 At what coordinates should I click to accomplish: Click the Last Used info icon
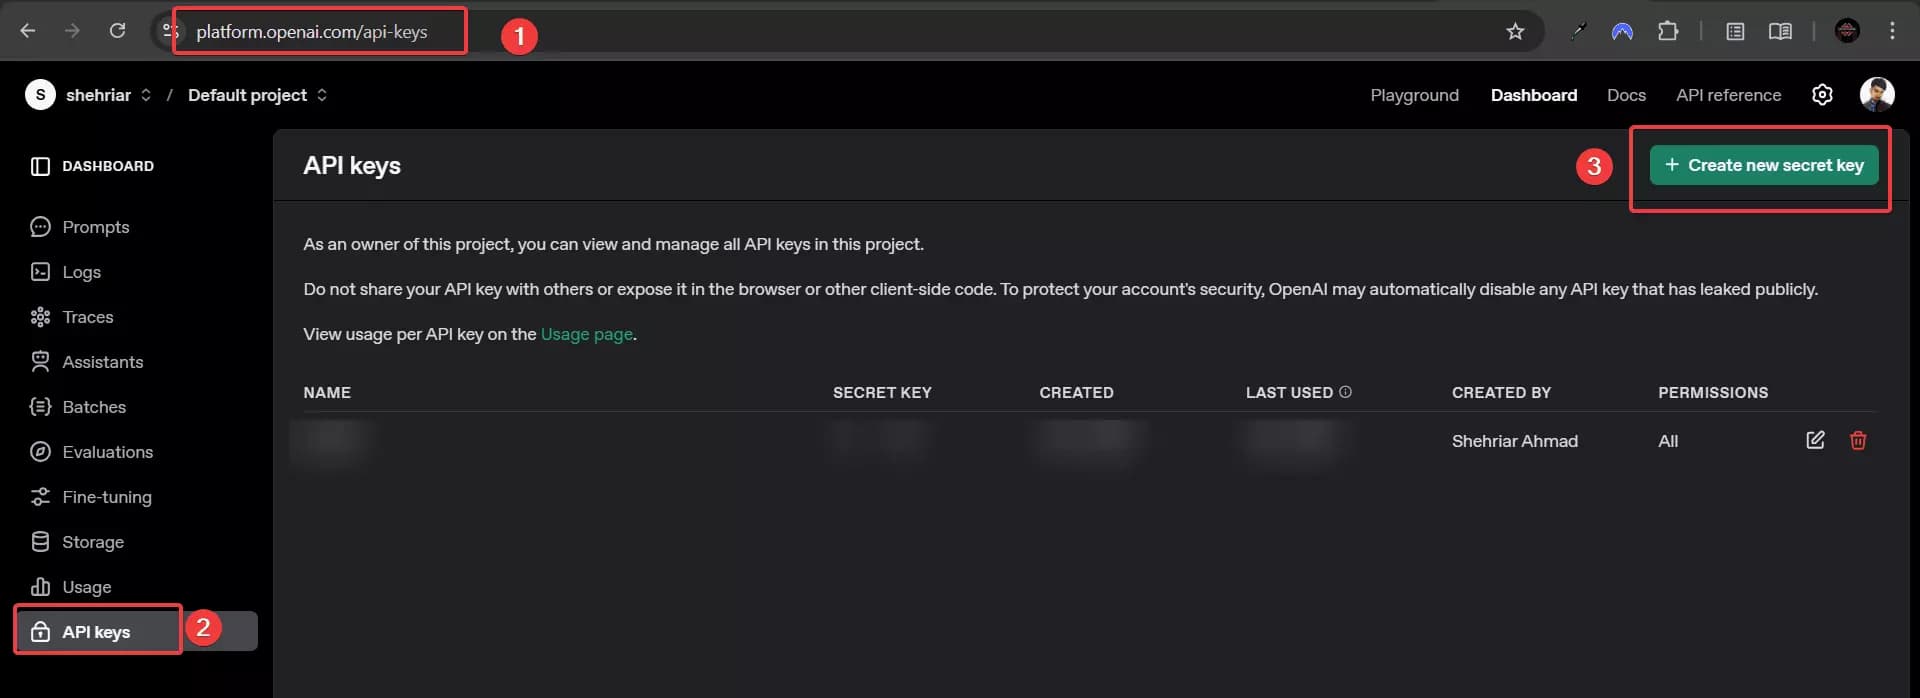[x=1345, y=392]
